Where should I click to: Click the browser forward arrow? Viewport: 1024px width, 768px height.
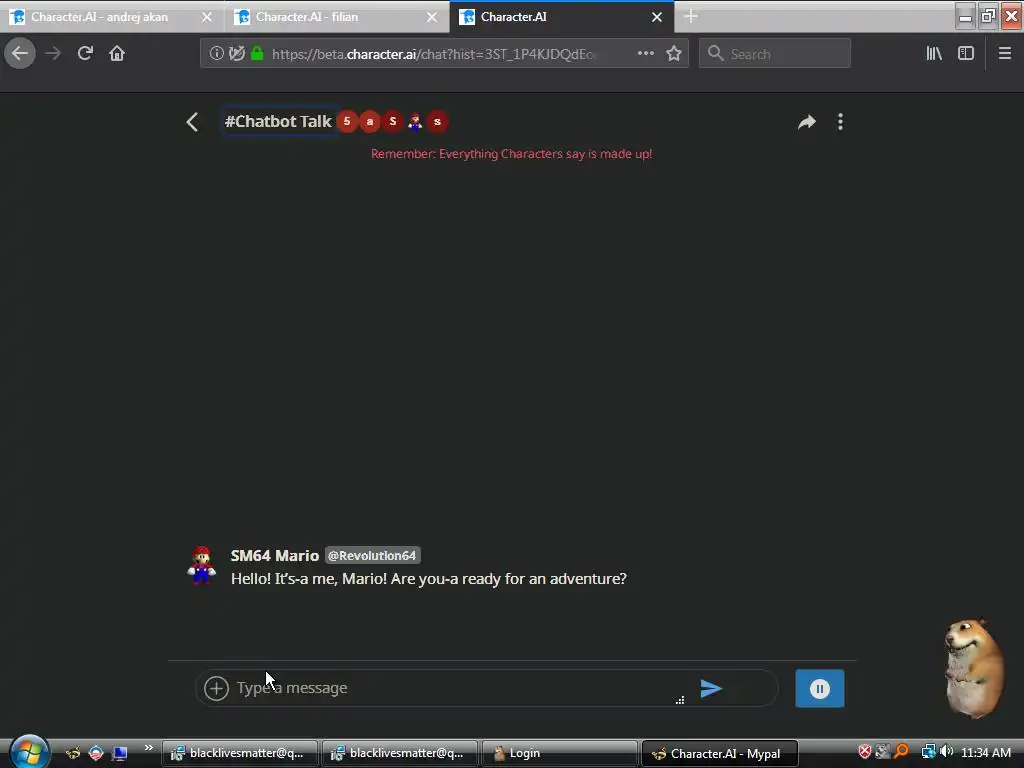pyautogui.click(x=53, y=53)
